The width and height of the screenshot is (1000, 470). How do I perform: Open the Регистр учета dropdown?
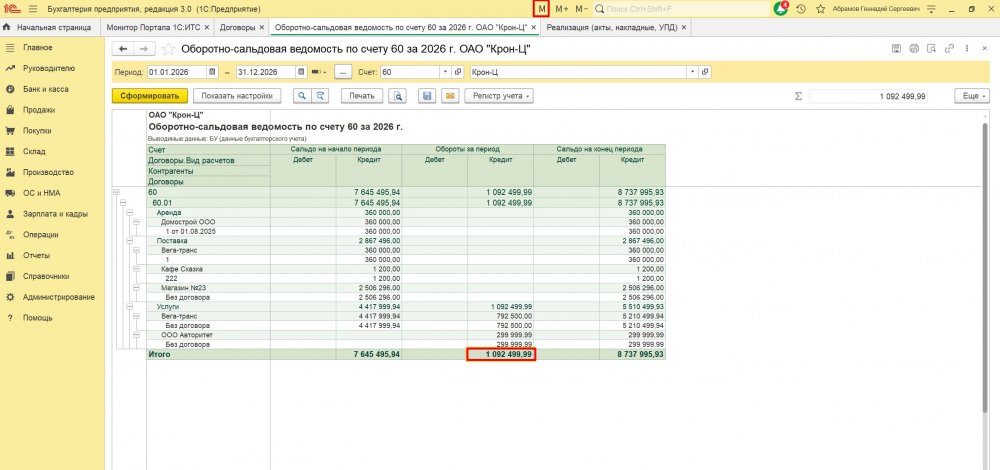pos(499,96)
